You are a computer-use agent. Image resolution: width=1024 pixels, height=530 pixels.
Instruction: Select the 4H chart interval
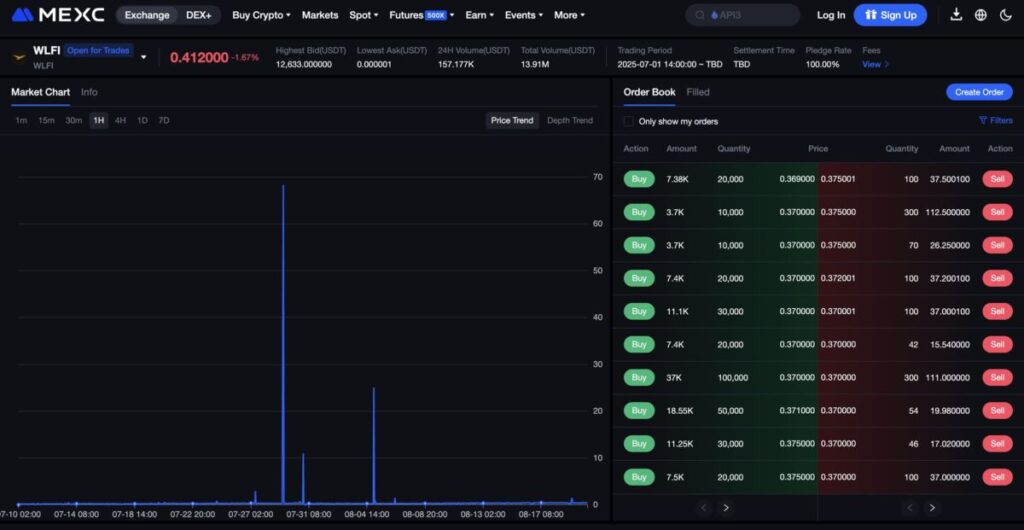tap(121, 121)
